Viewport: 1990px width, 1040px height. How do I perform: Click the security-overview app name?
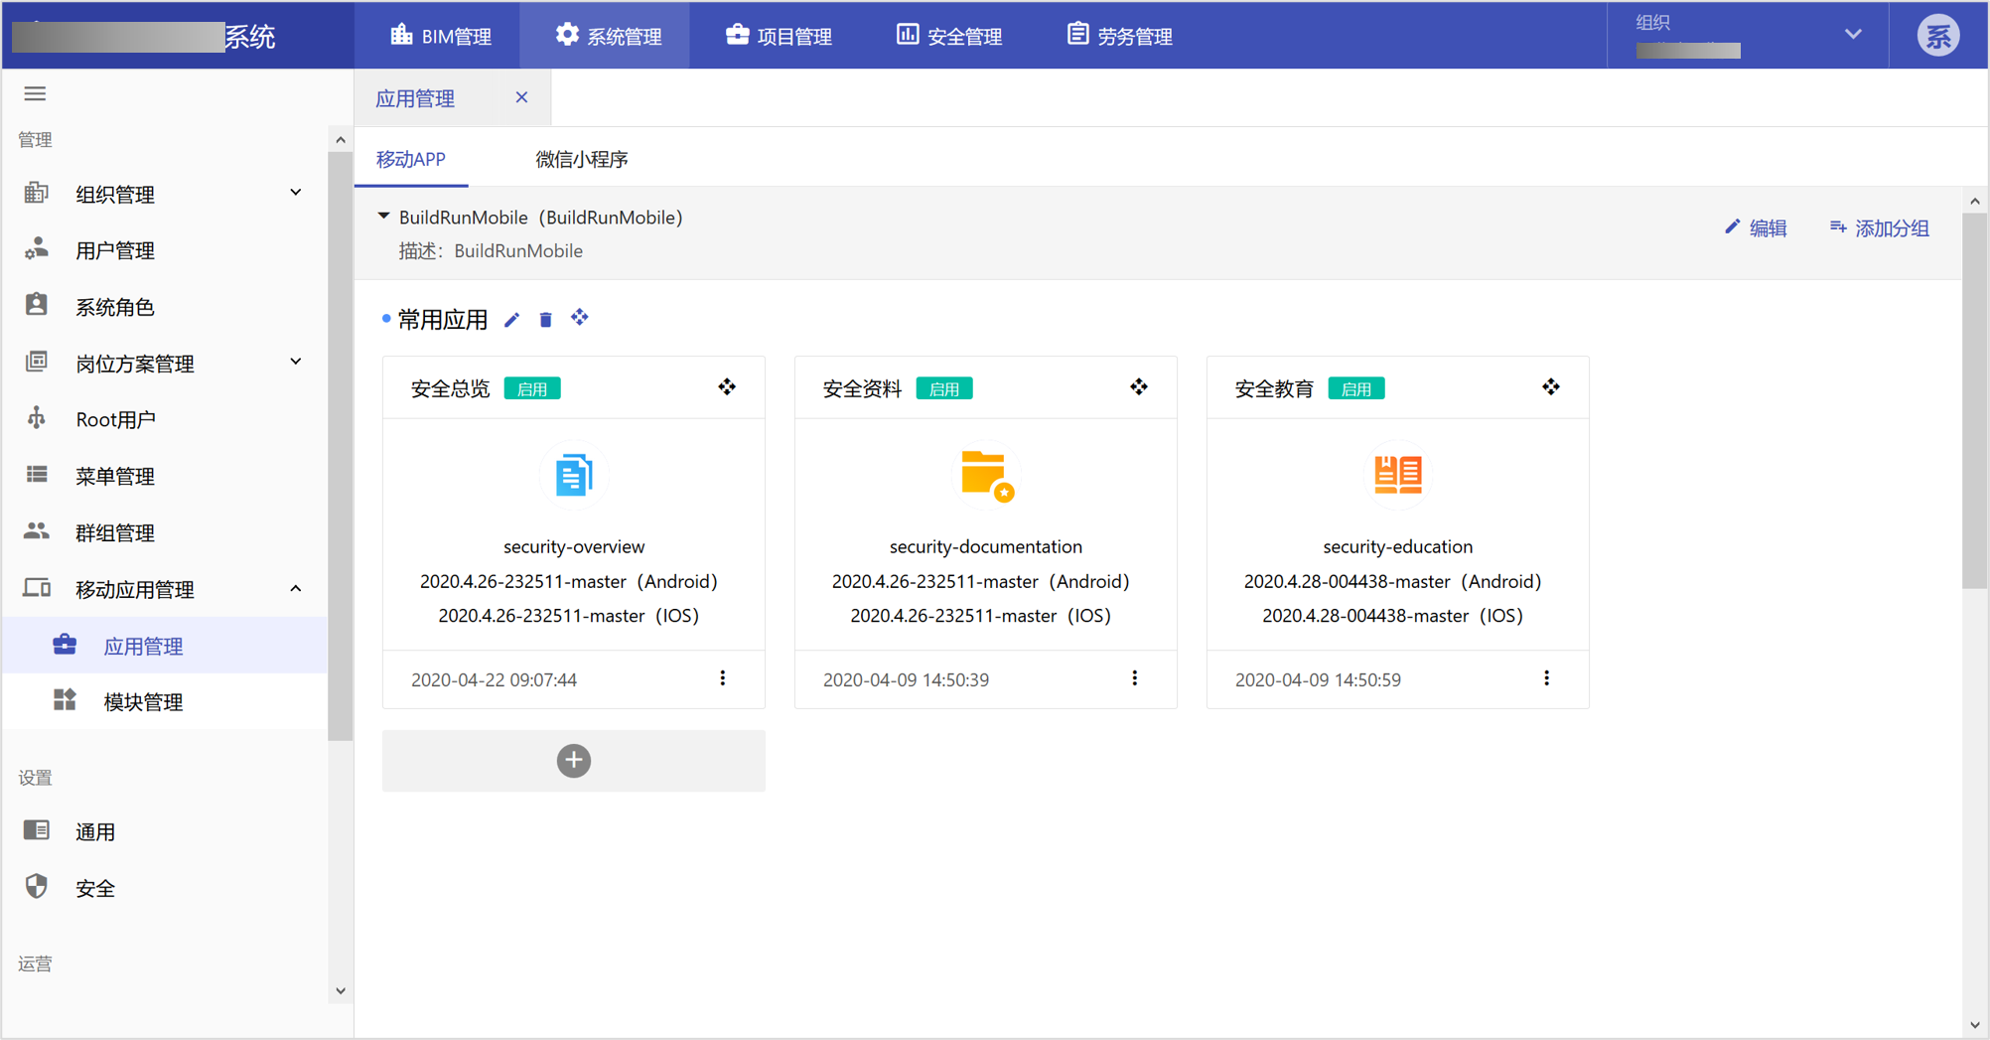pos(574,547)
